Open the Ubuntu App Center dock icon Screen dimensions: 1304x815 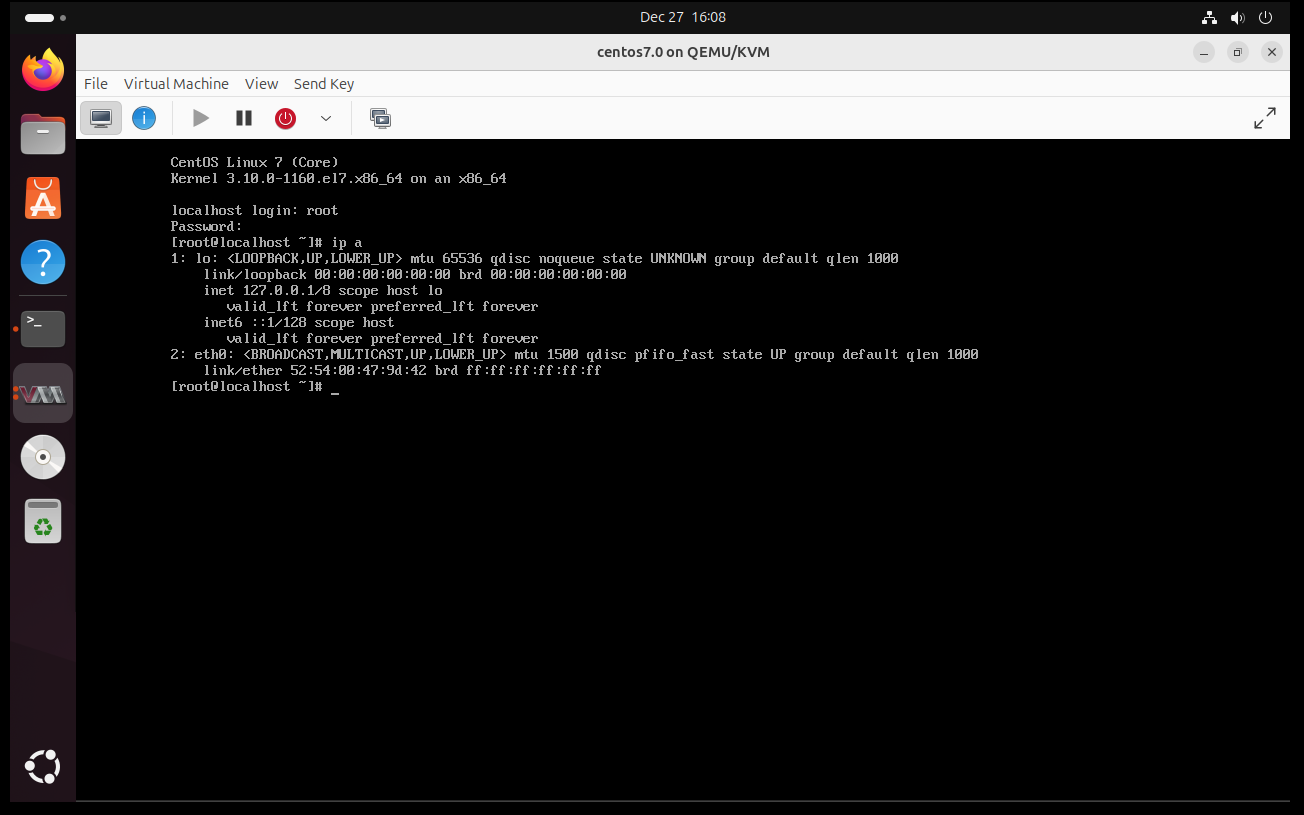(43, 198)
